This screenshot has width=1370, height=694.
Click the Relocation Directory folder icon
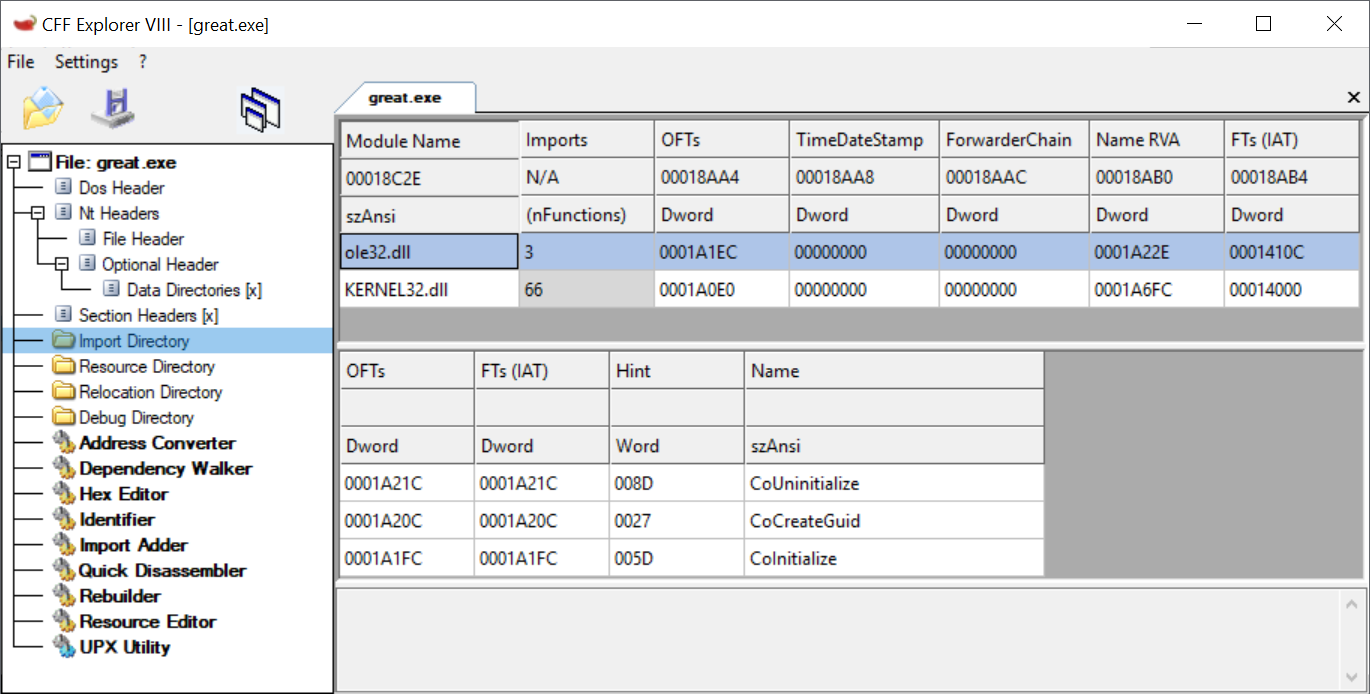point(64,392)
